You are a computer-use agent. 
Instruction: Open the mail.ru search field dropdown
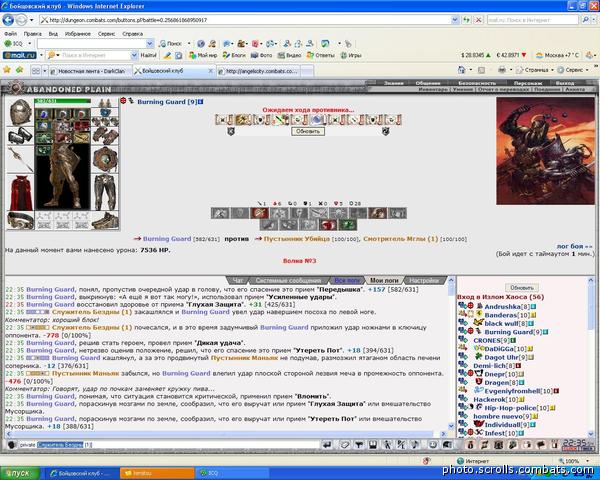click(x=134, y=56)
